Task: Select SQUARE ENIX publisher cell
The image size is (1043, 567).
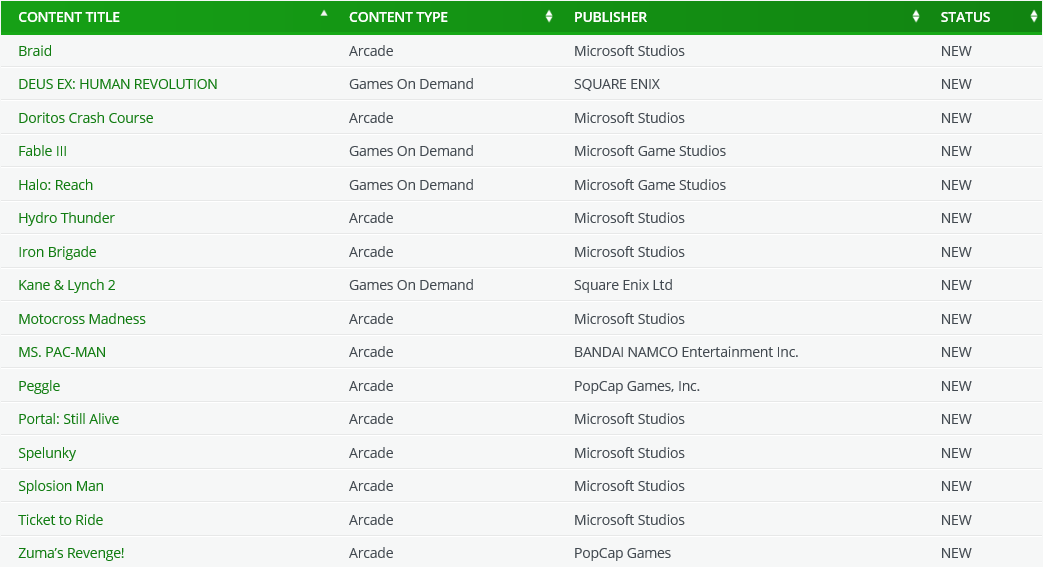Action: (617, 85)
